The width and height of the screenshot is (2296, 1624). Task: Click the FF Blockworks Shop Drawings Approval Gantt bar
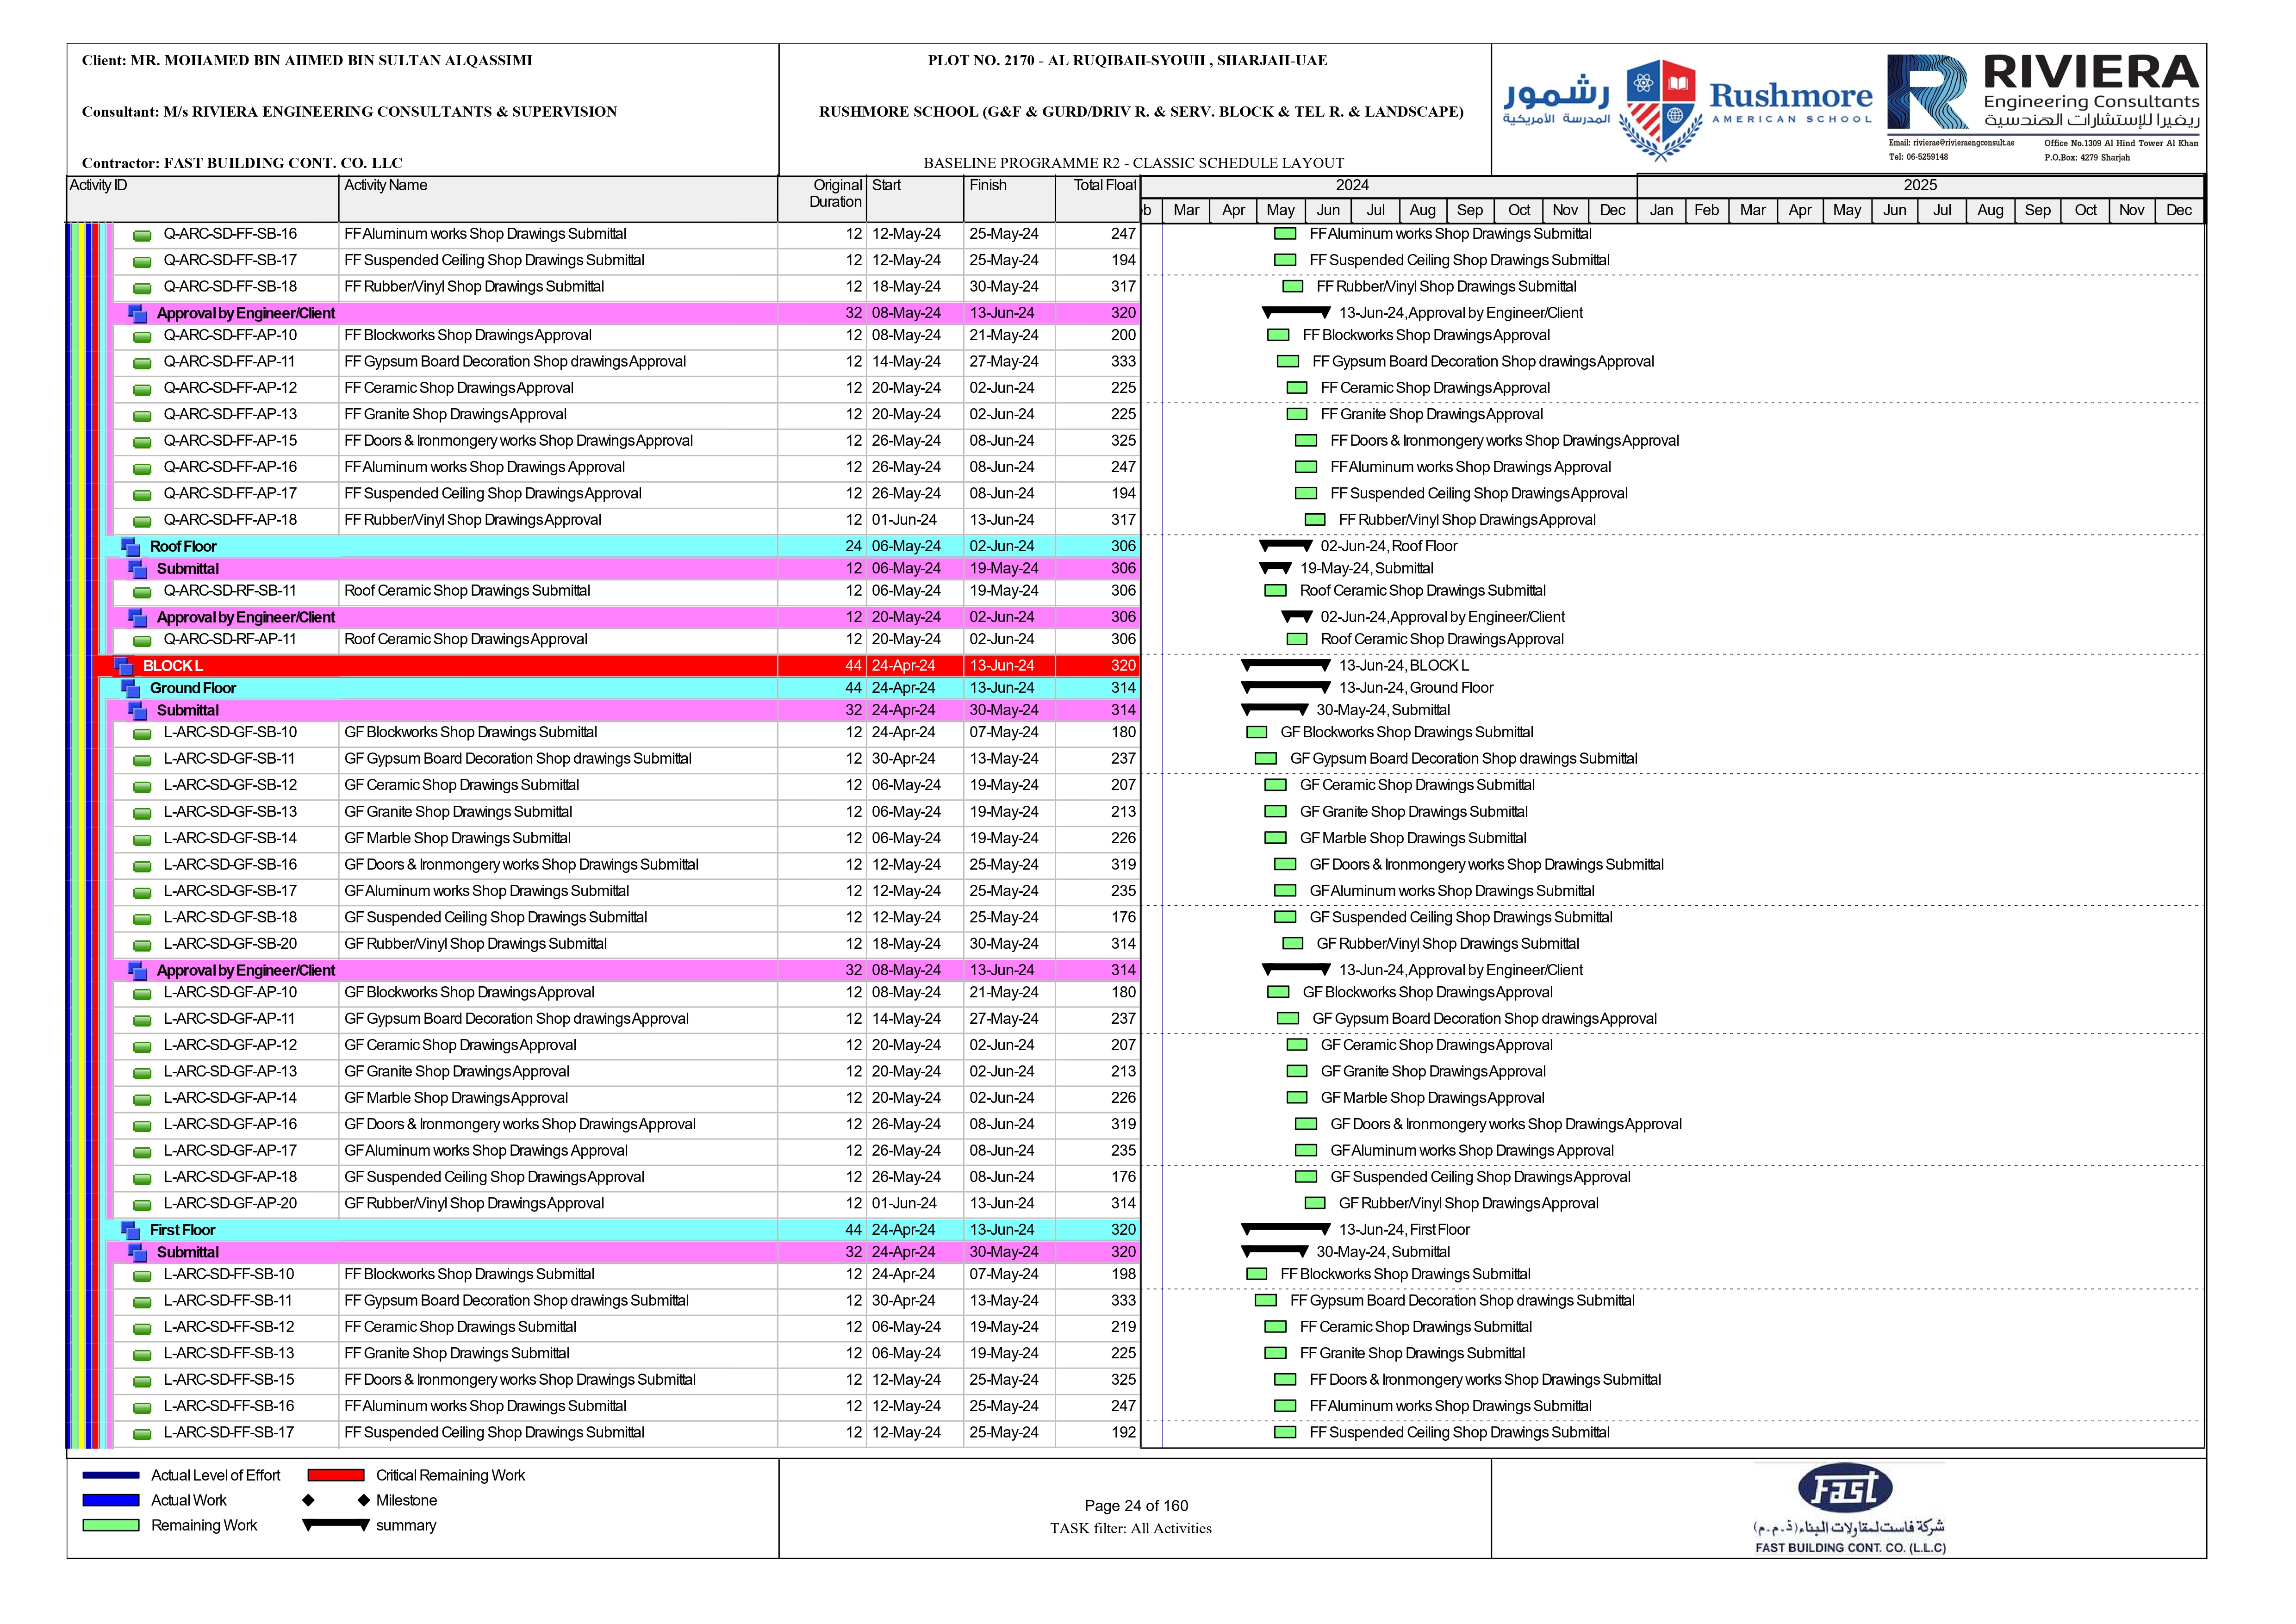click(1278, 336)
